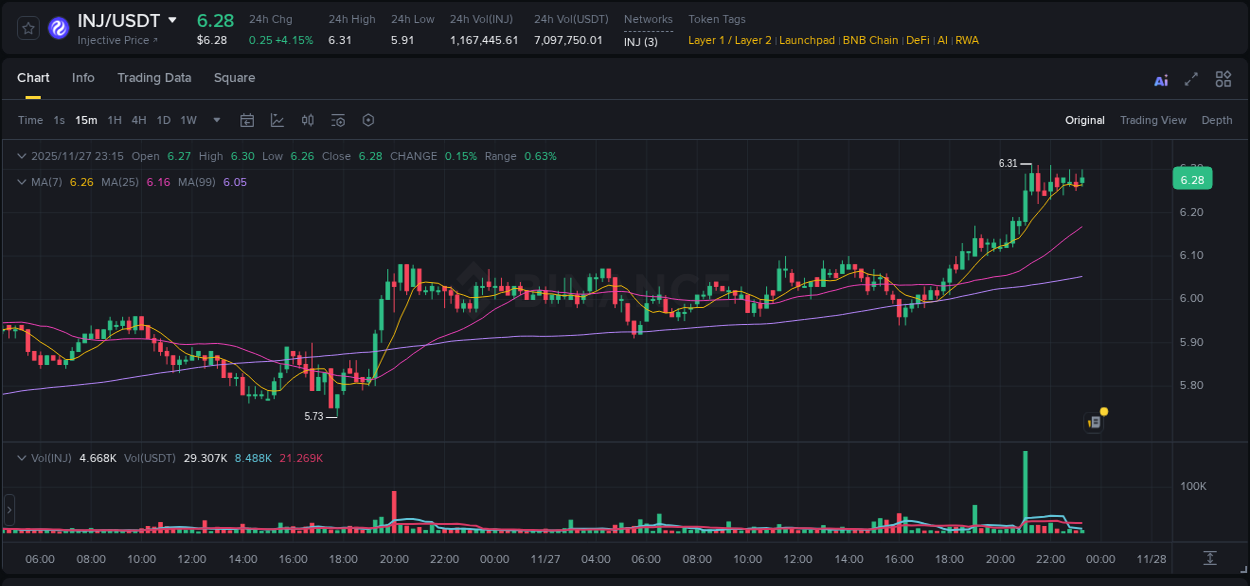The image size is (1250, 586).
Task: Select the line chart style icon
Action: click(277, 119)
